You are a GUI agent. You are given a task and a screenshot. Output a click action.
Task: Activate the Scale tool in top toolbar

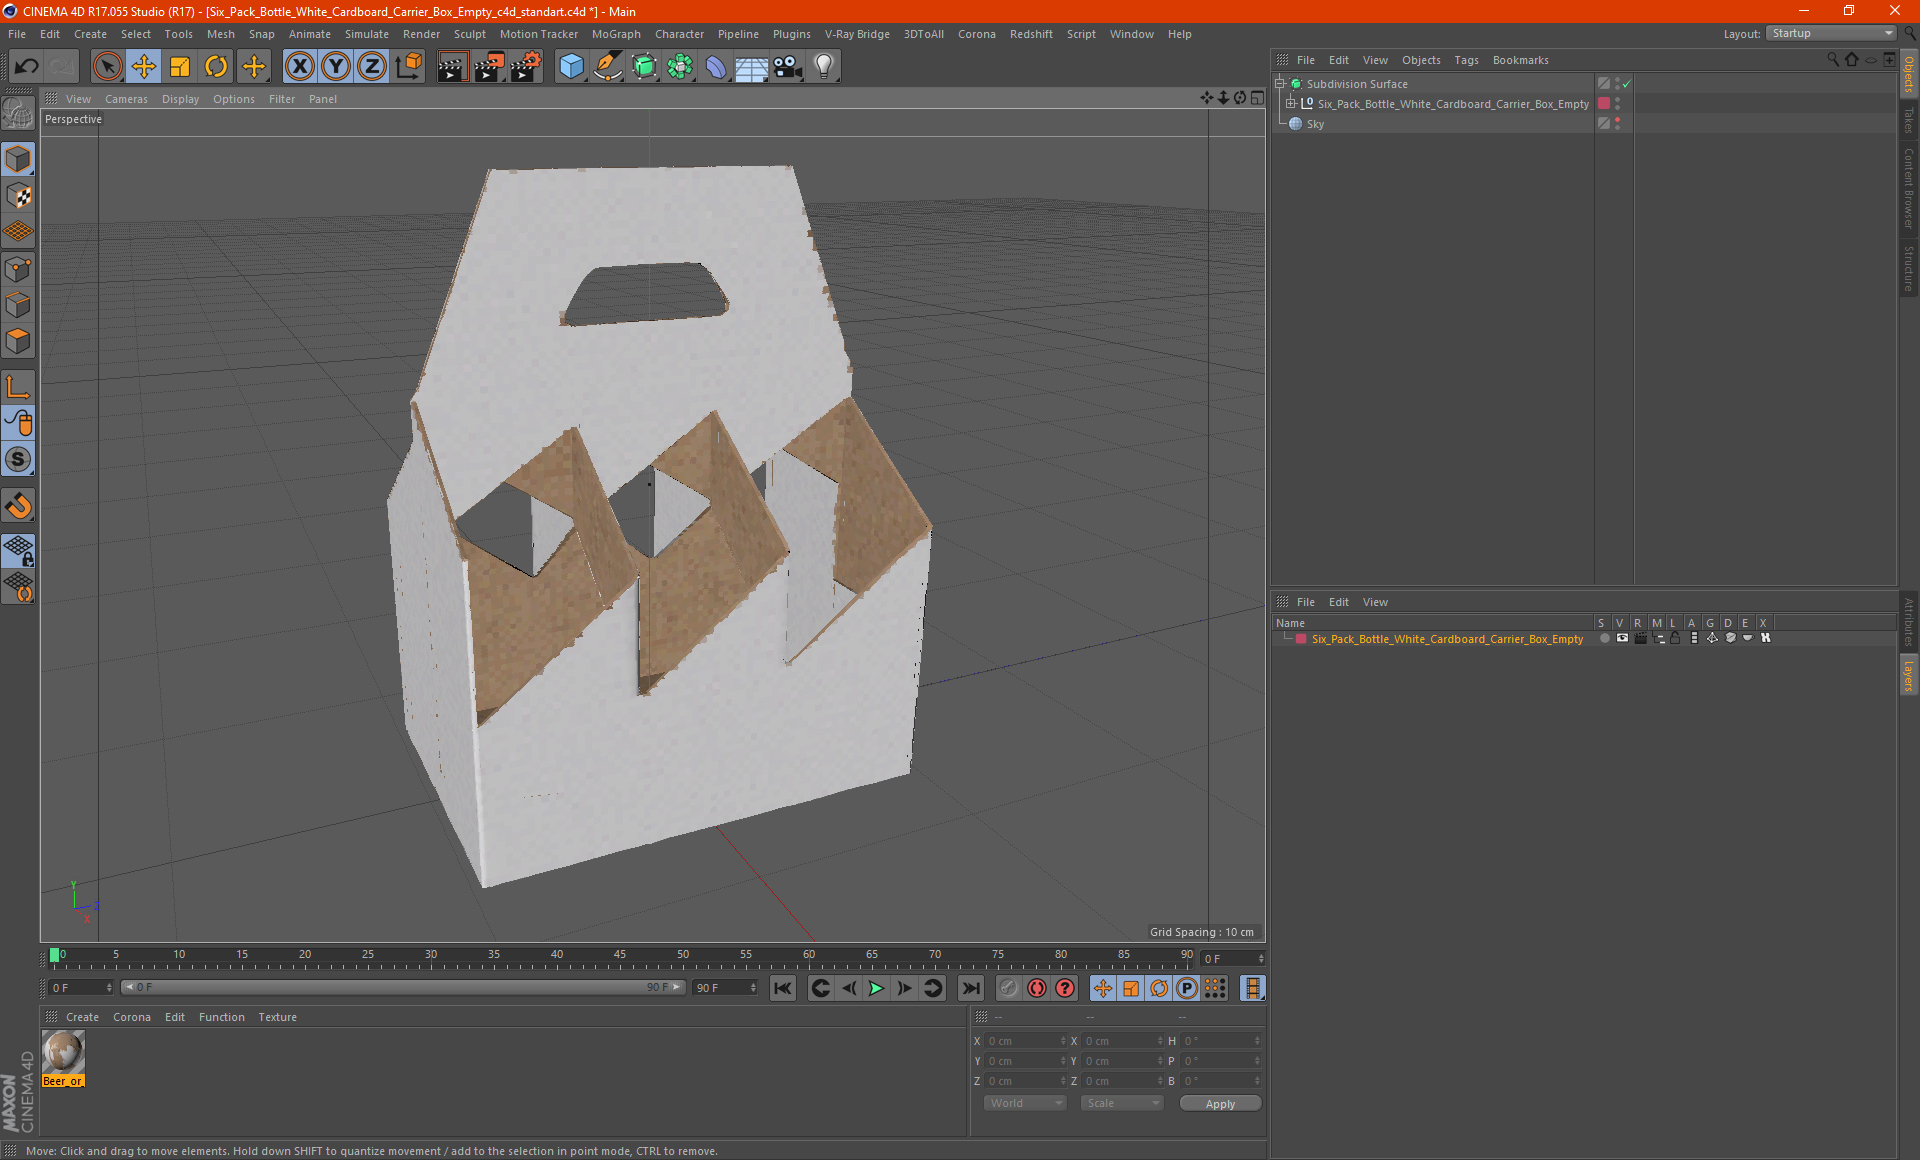coord(180,67)
